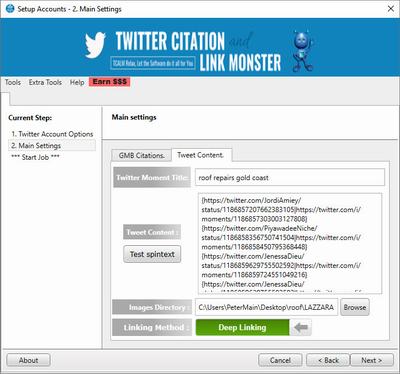Select step 2. Main Settings
Screen dimensions: 400x374
tap(52, 146)
